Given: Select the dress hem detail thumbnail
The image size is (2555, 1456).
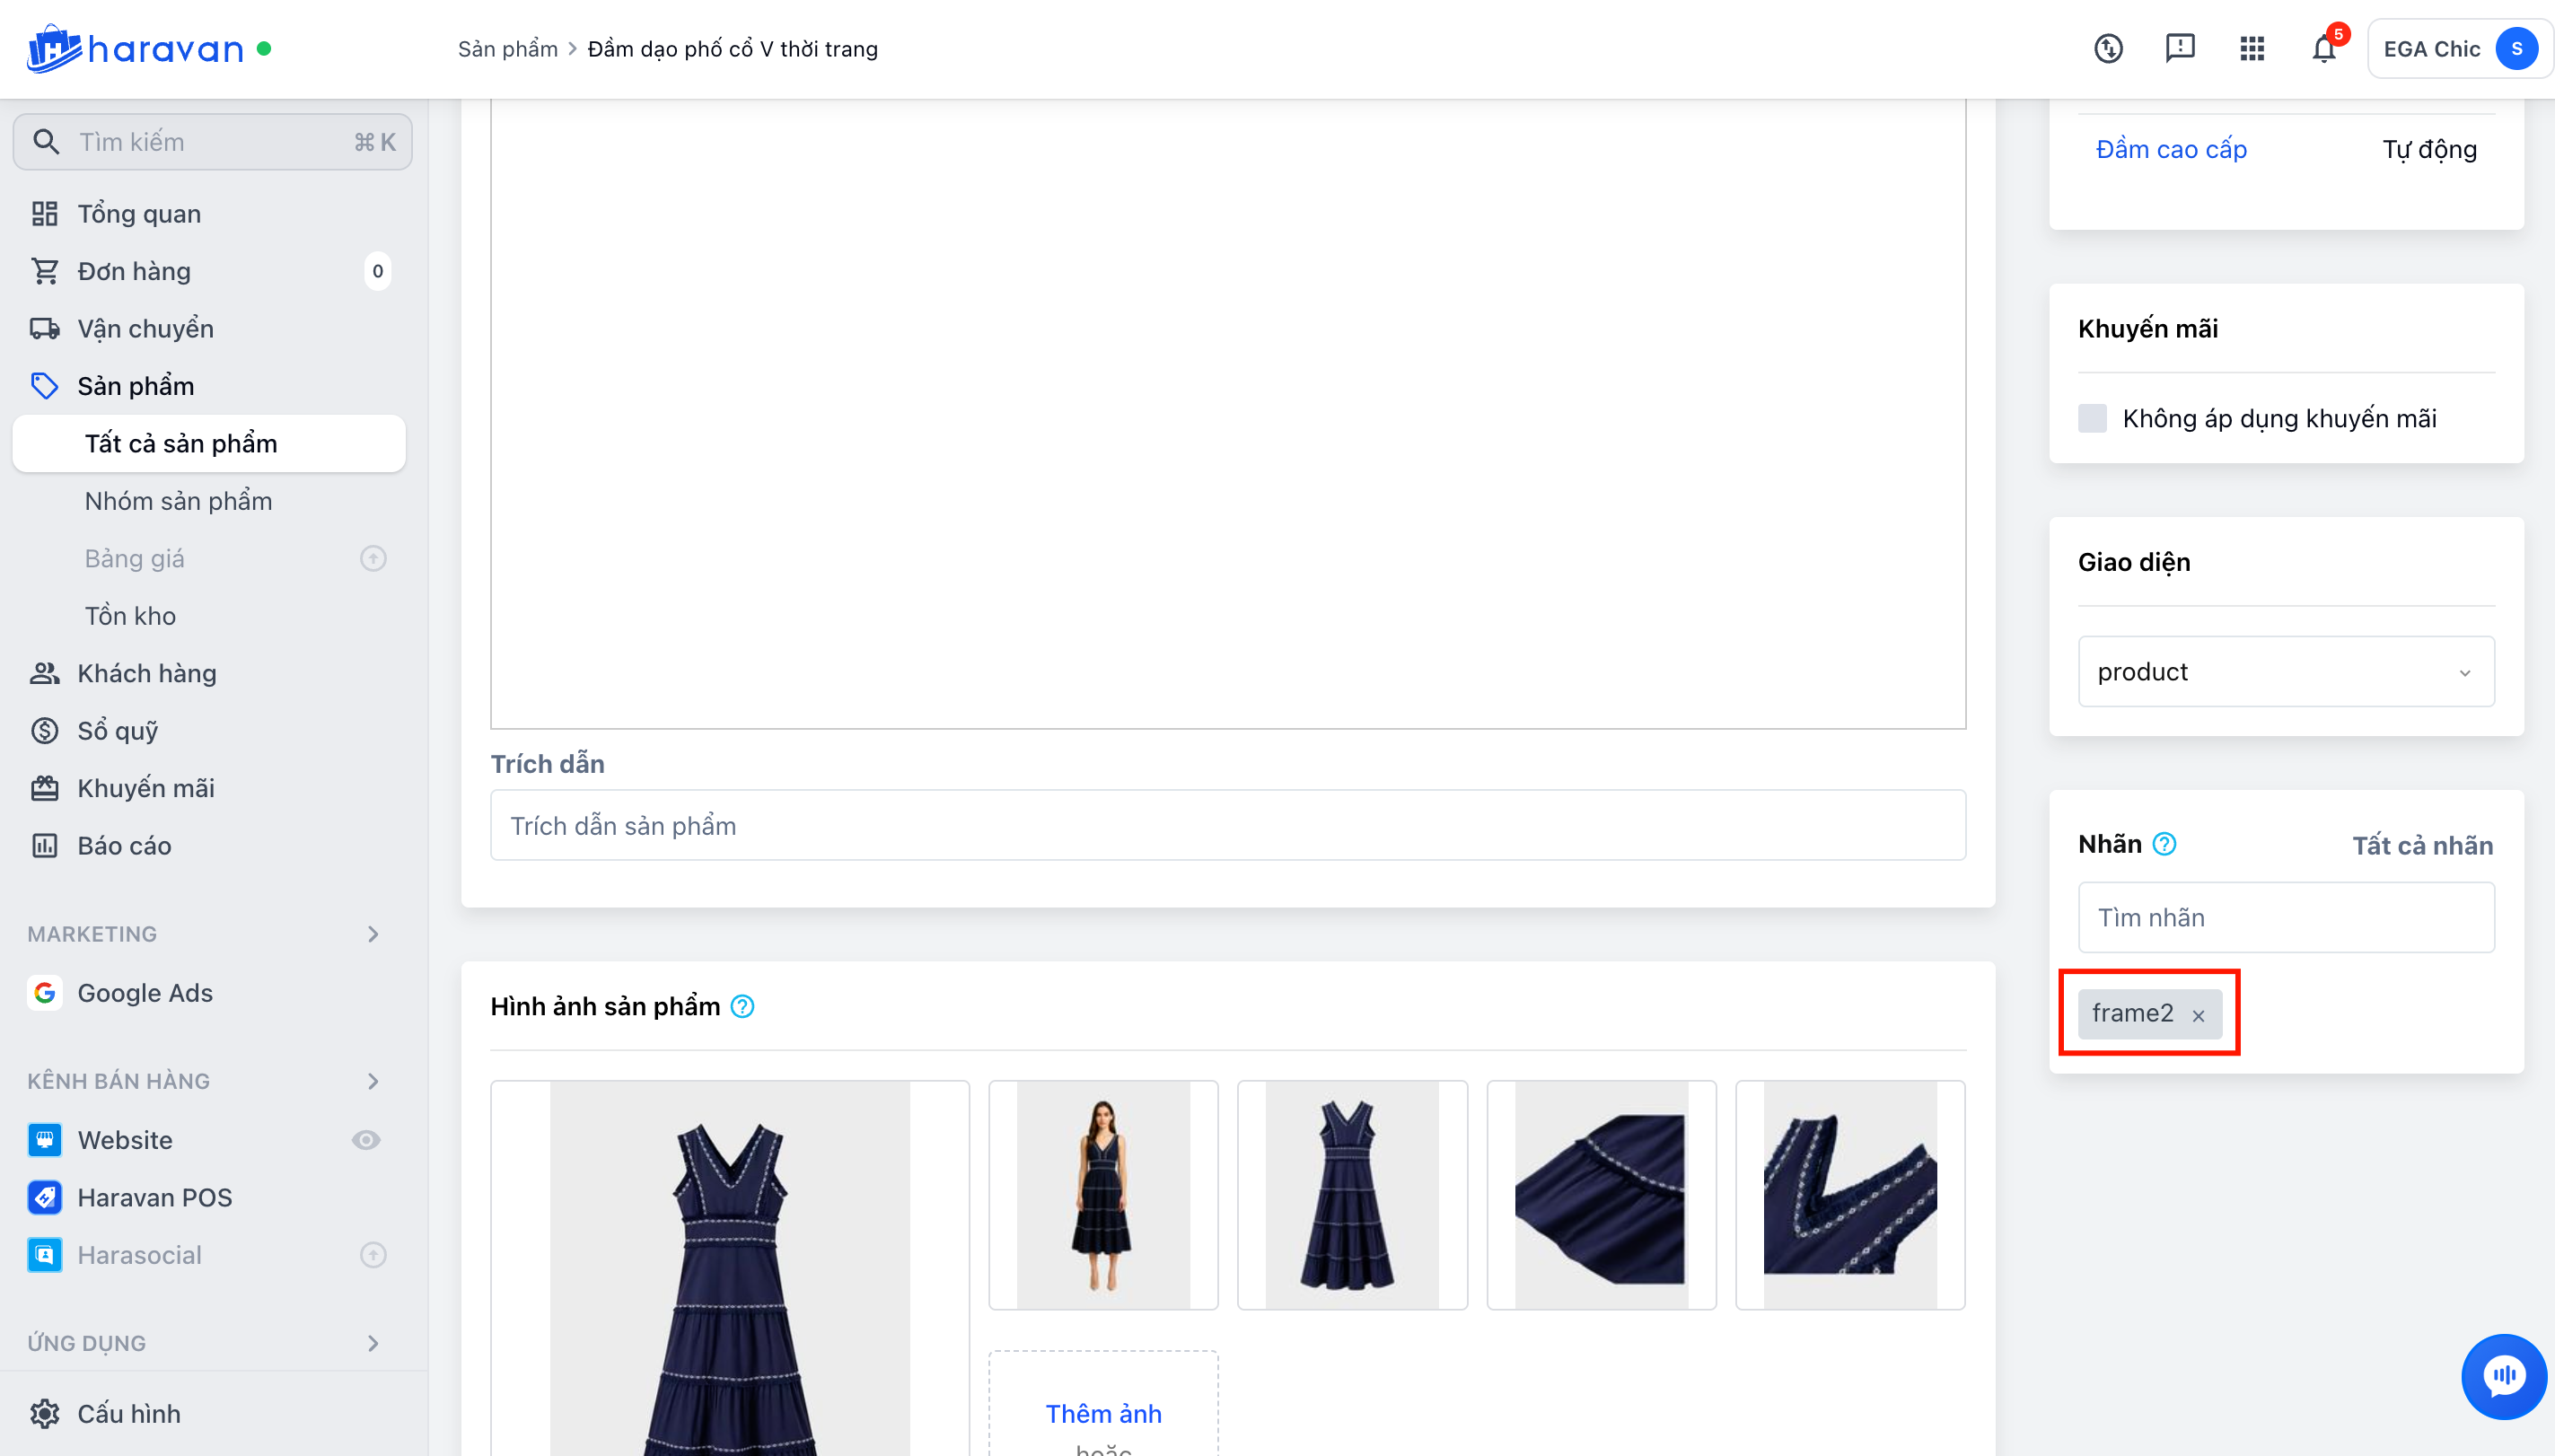Looking at the screenshot, I should pos(1600,1195).
